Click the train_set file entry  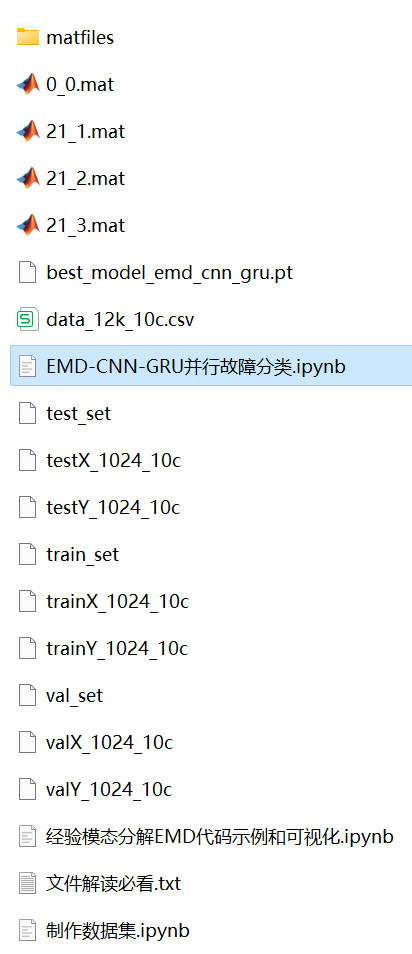(82, 555)
